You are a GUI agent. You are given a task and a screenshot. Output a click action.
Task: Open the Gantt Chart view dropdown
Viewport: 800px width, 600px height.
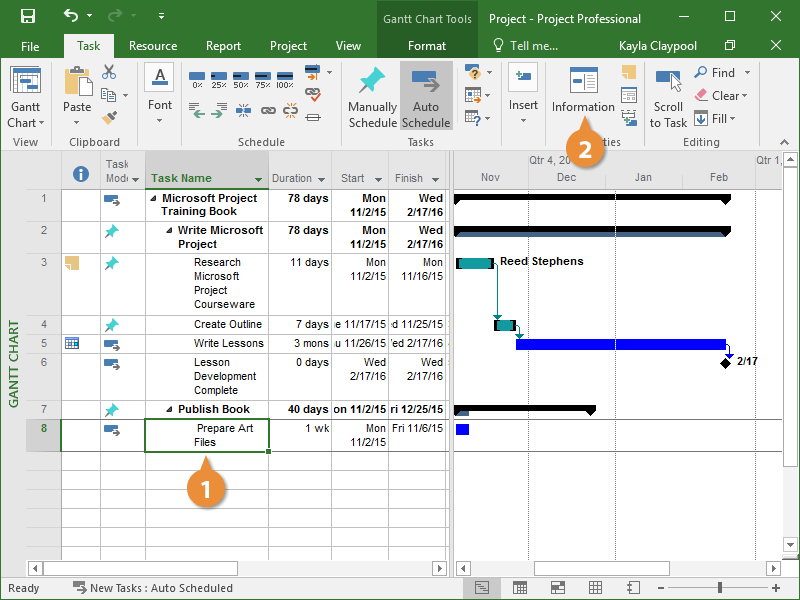[25, 123]
